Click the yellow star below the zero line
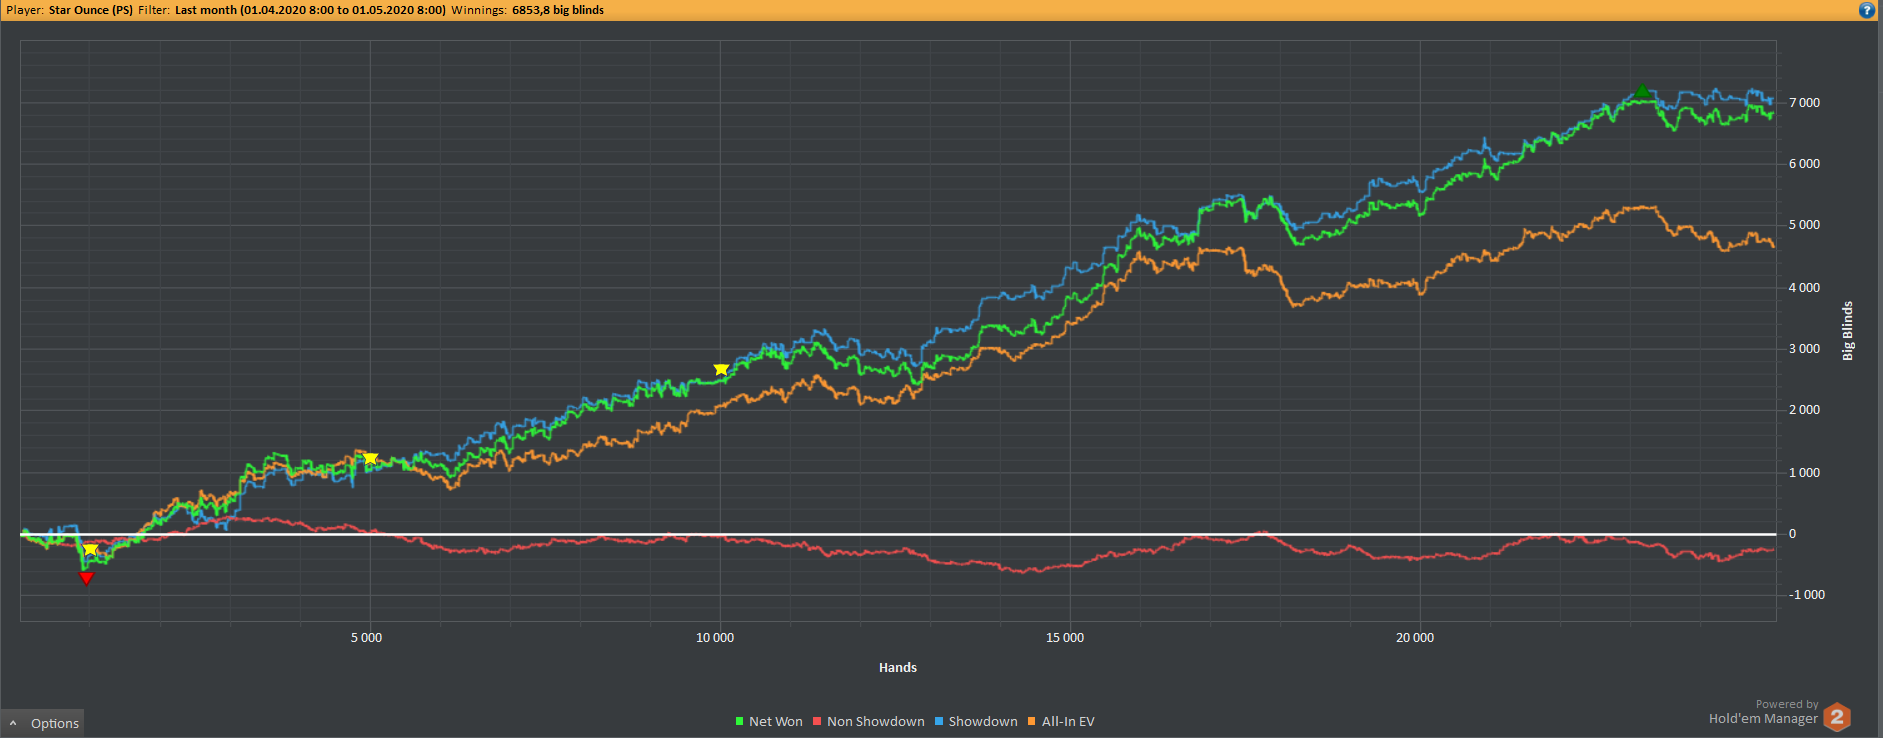The image size is (1883, 738). click(90, 549)
